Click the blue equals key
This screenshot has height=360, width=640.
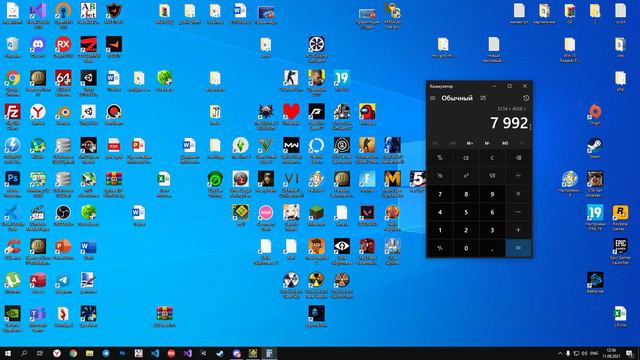(518, 248)
